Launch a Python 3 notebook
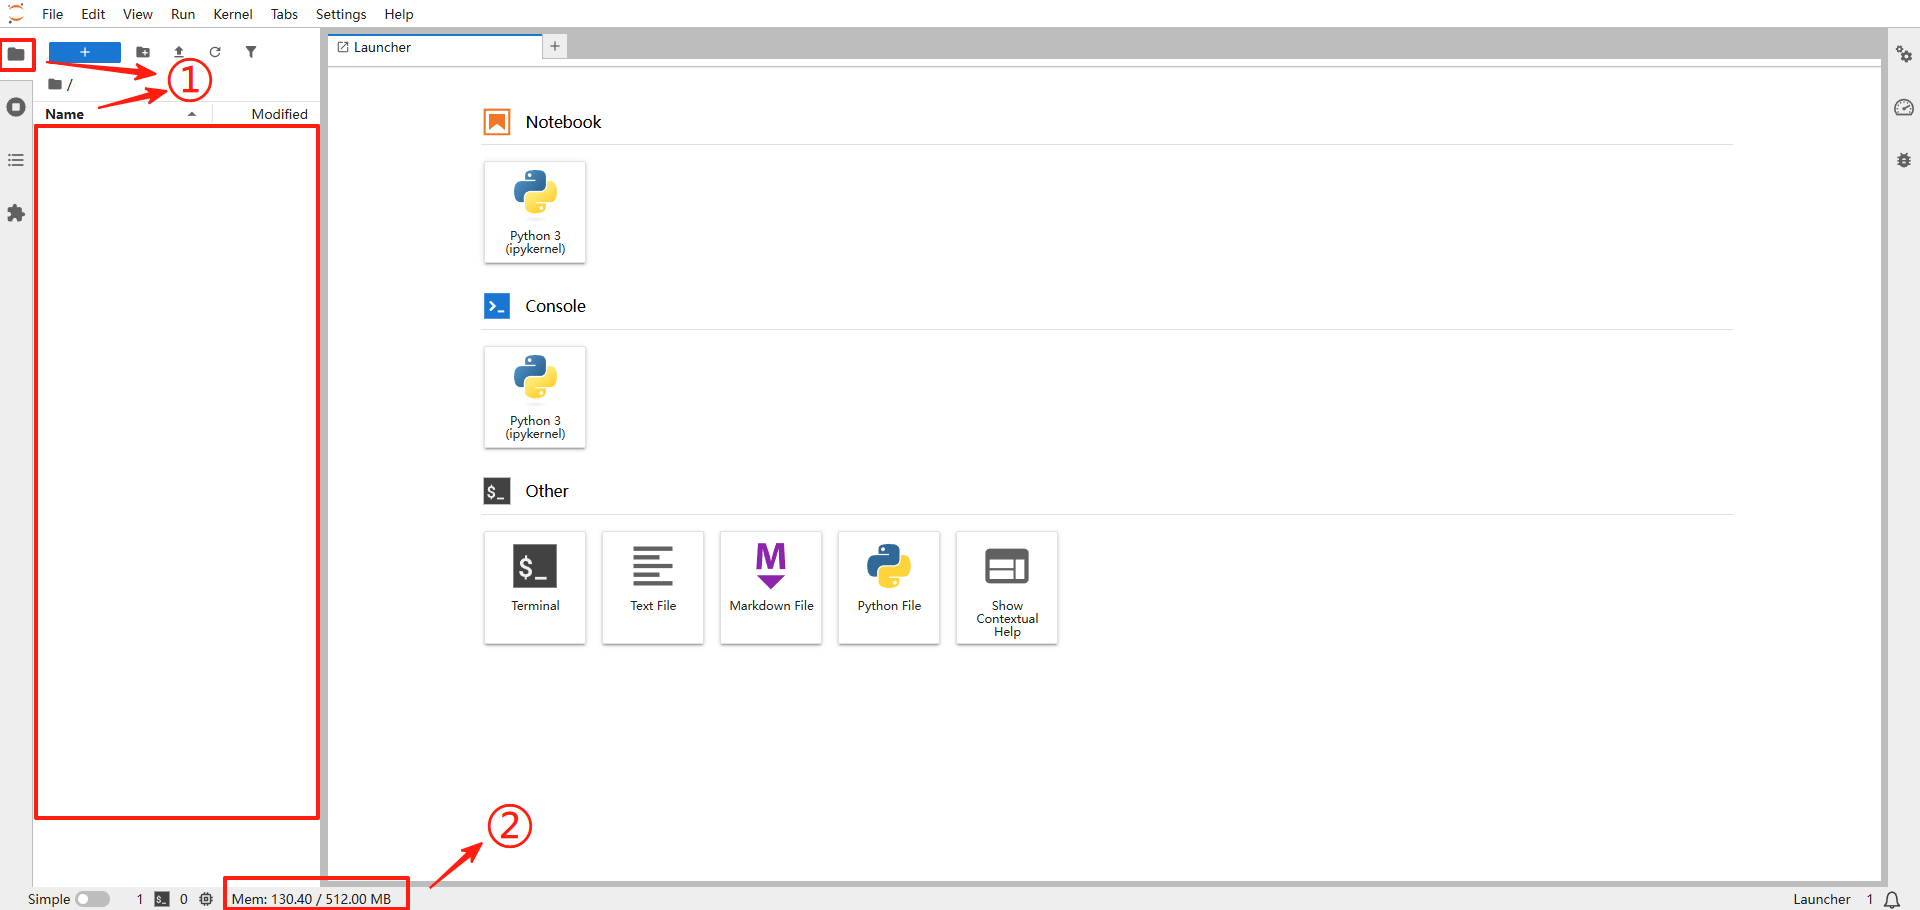This screenshot has width=1920, height=910. point(535,212)
